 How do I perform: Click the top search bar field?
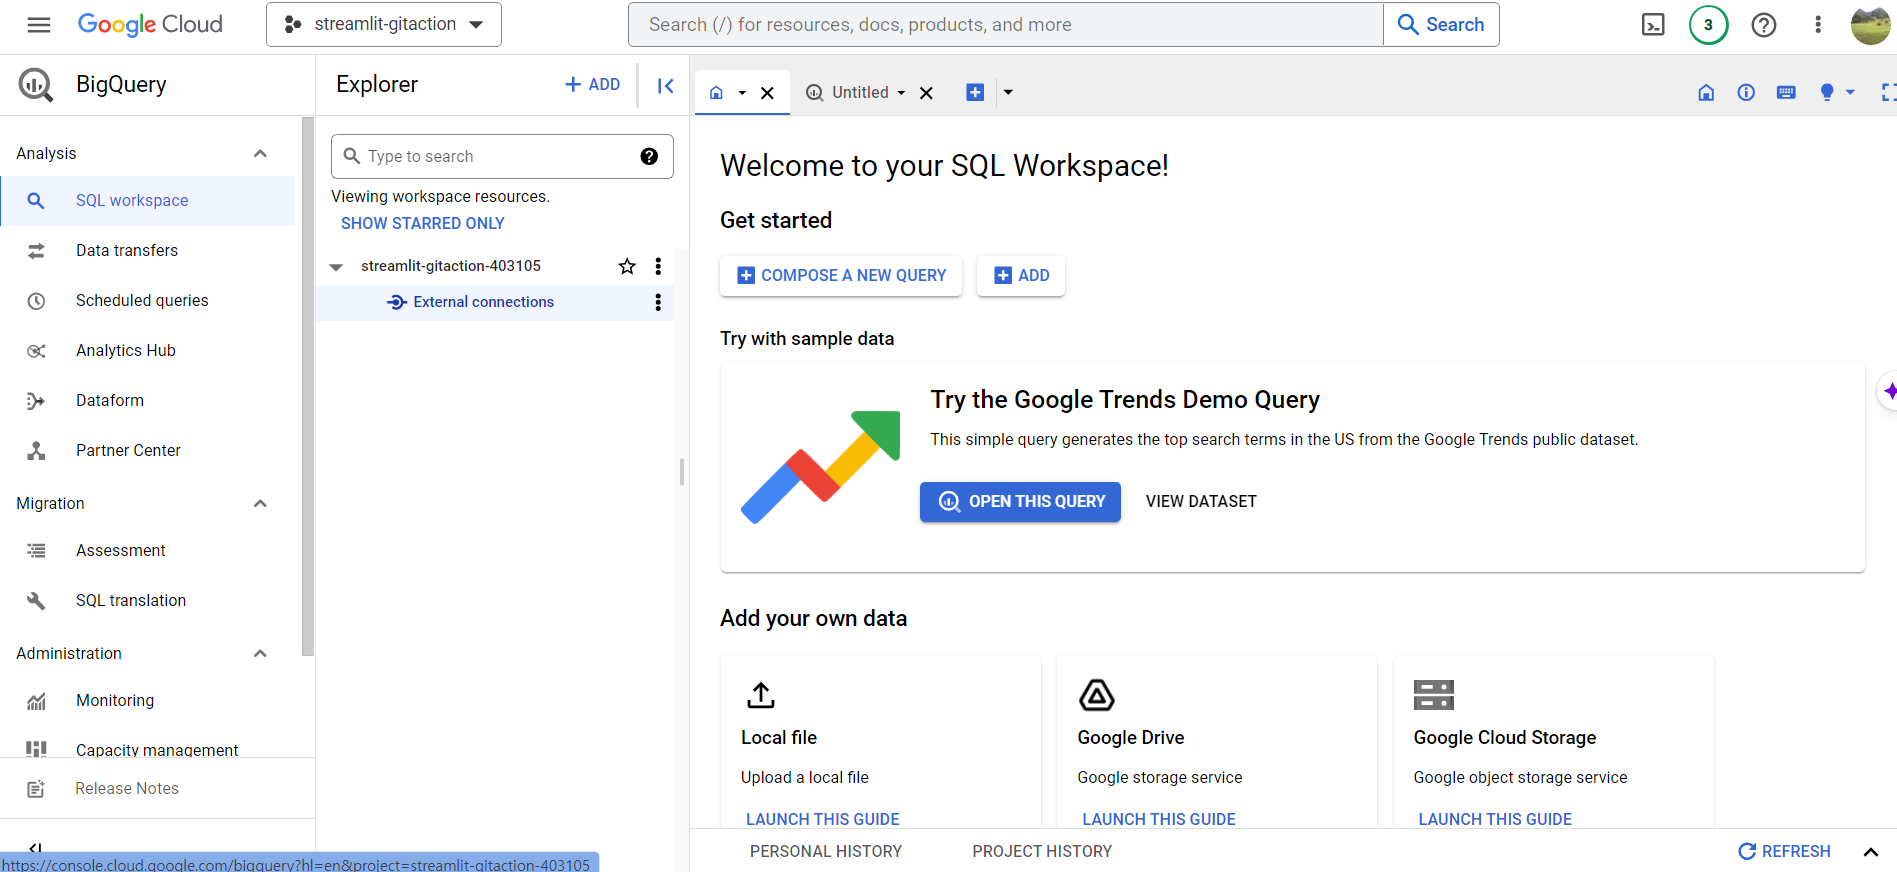click(x=1005, y=25)
